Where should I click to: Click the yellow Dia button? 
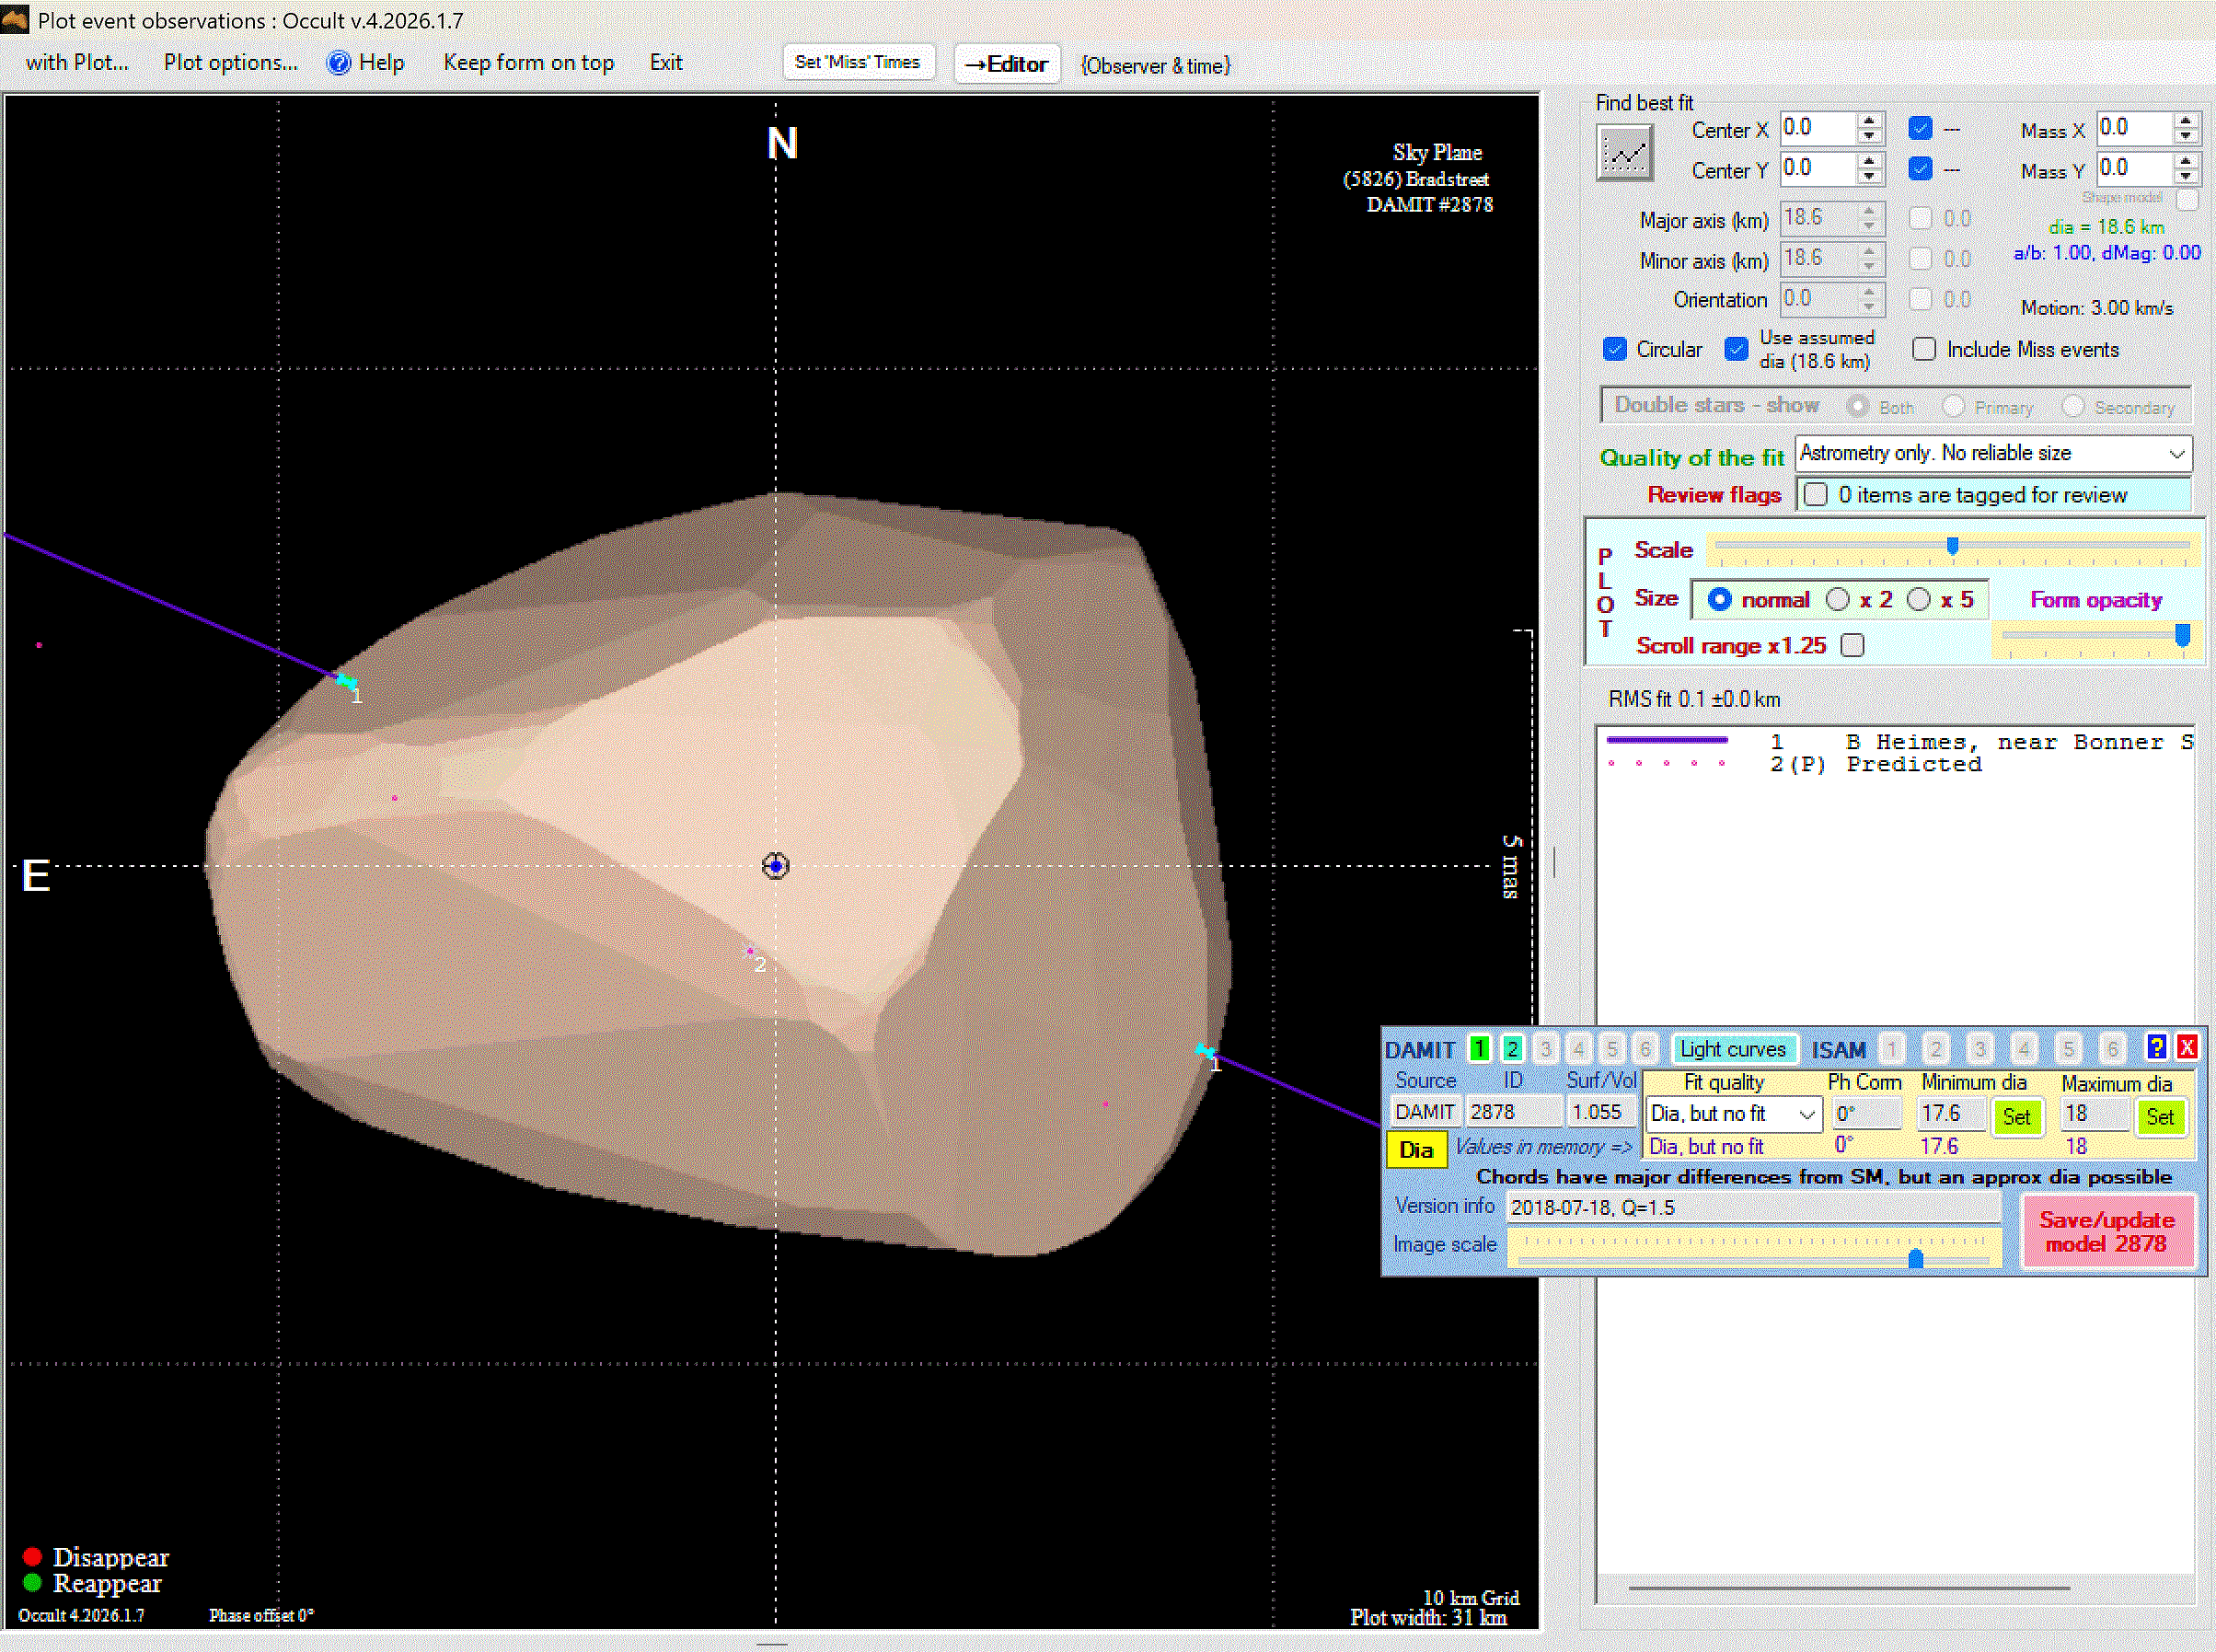1415,1150
